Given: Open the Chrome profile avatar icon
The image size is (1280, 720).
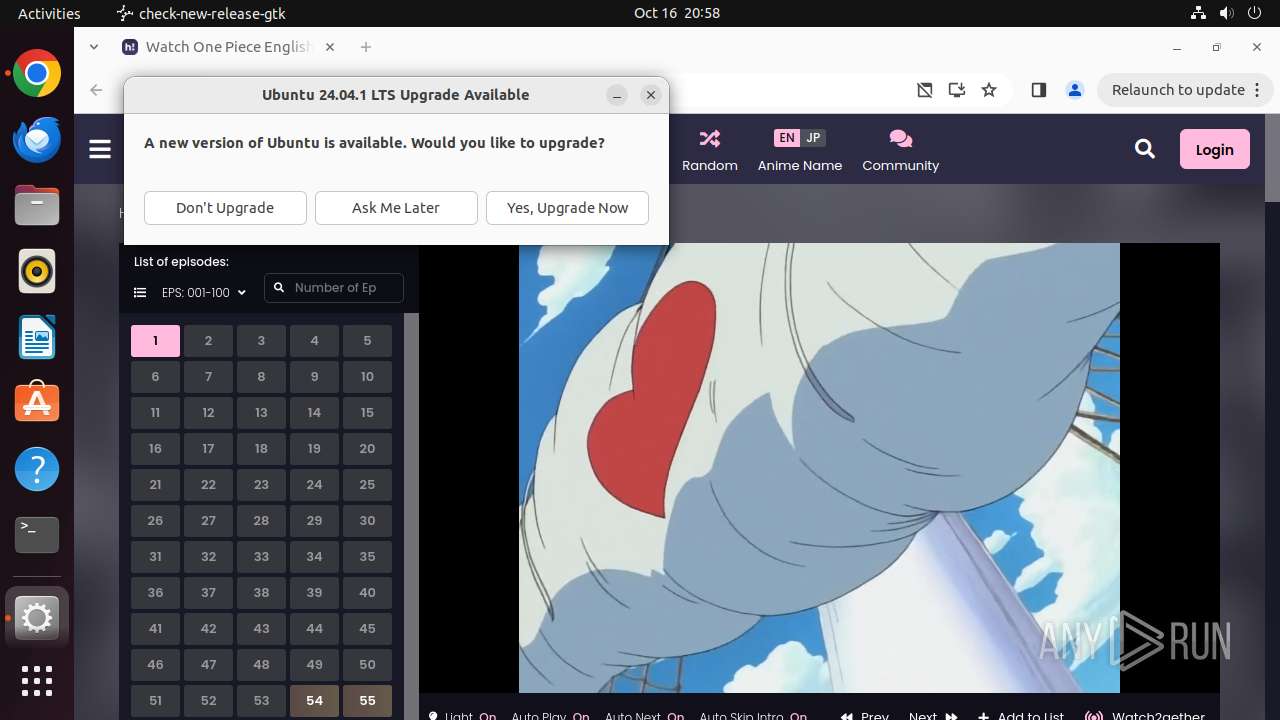Looking at the screenshot, I should tap(1075, 90).
